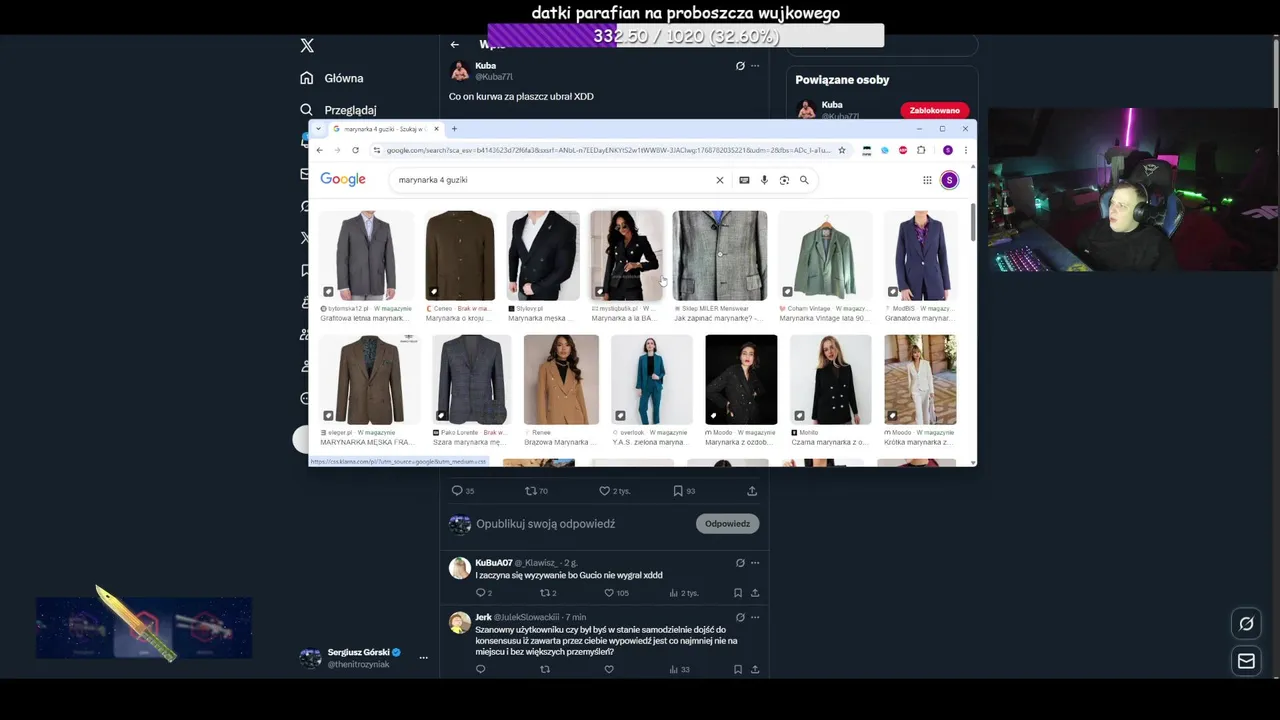Open the messages envelope floating button
Image resolution: width=1280 pixels, height=720 pixels.
[x=1246, y=661]
